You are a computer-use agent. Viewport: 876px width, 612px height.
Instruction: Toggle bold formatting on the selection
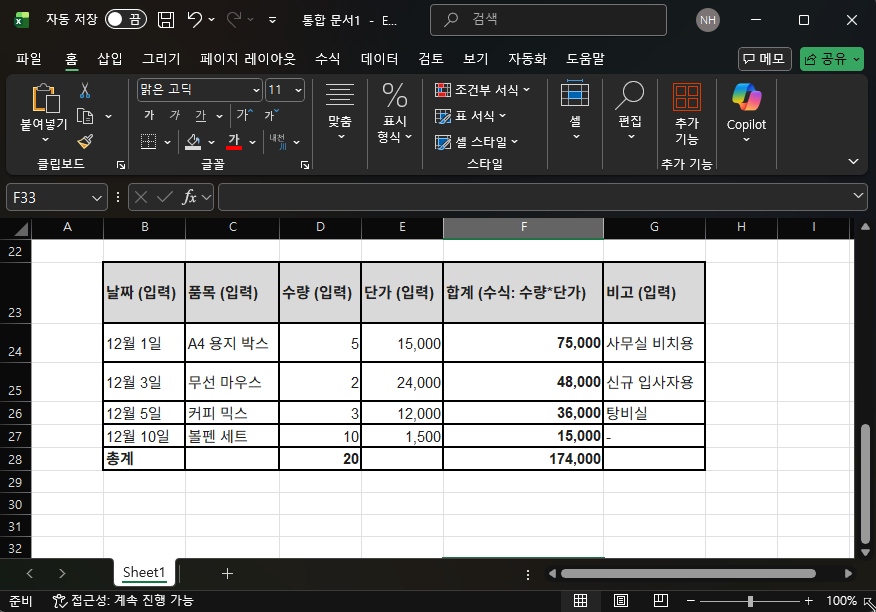pyautogui.click(x=151, y=114)
